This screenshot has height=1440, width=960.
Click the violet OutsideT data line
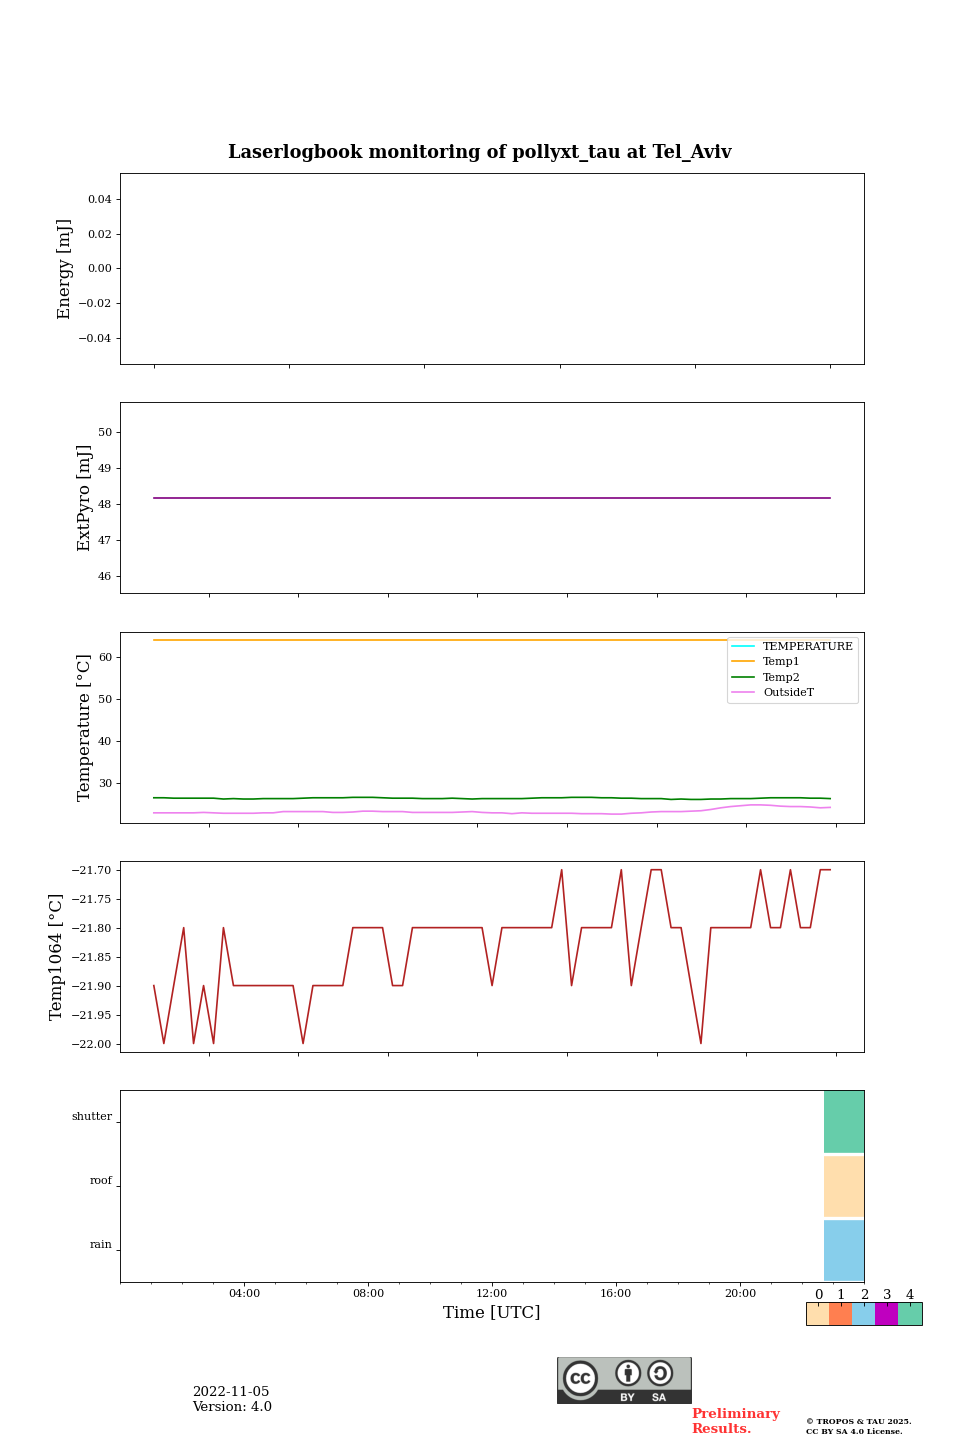pyautogui.click(x=492, y=812)
